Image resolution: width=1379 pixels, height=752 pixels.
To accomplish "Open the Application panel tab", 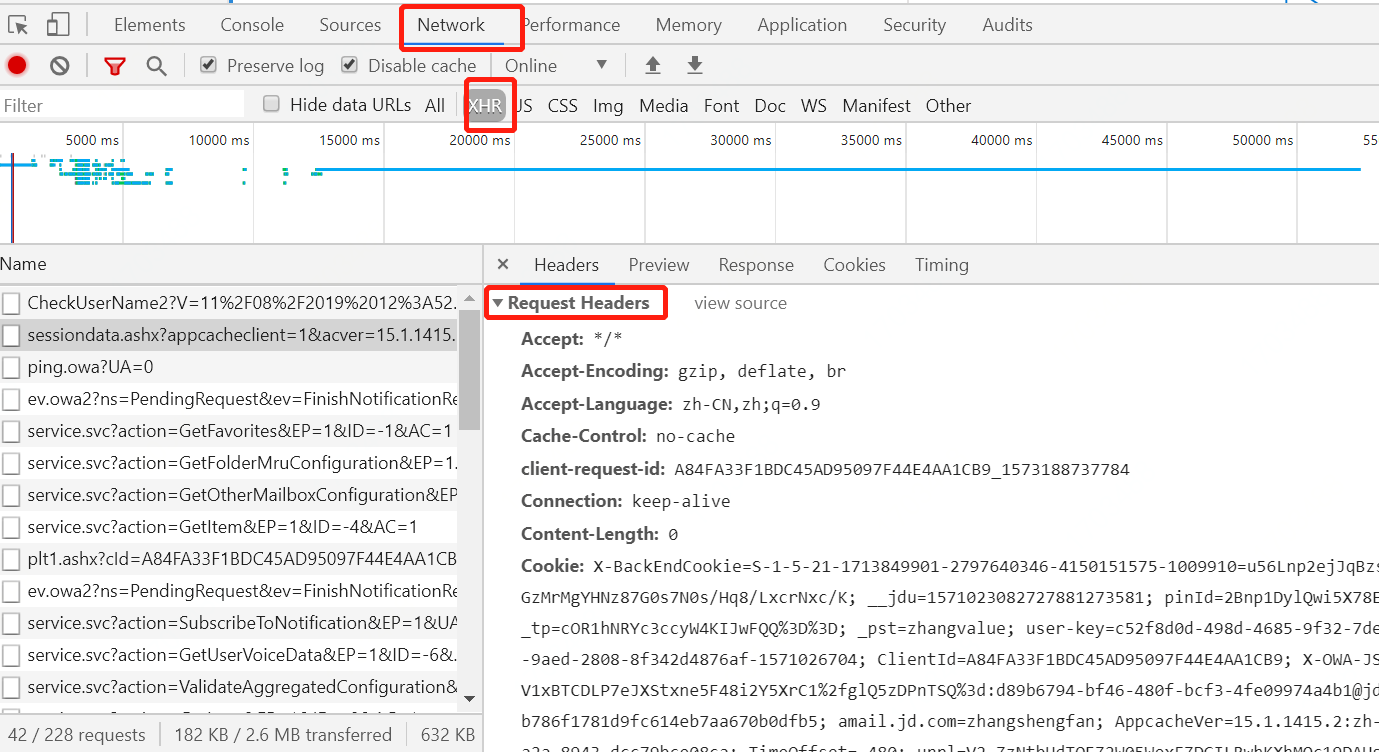I will click(802, 25).
